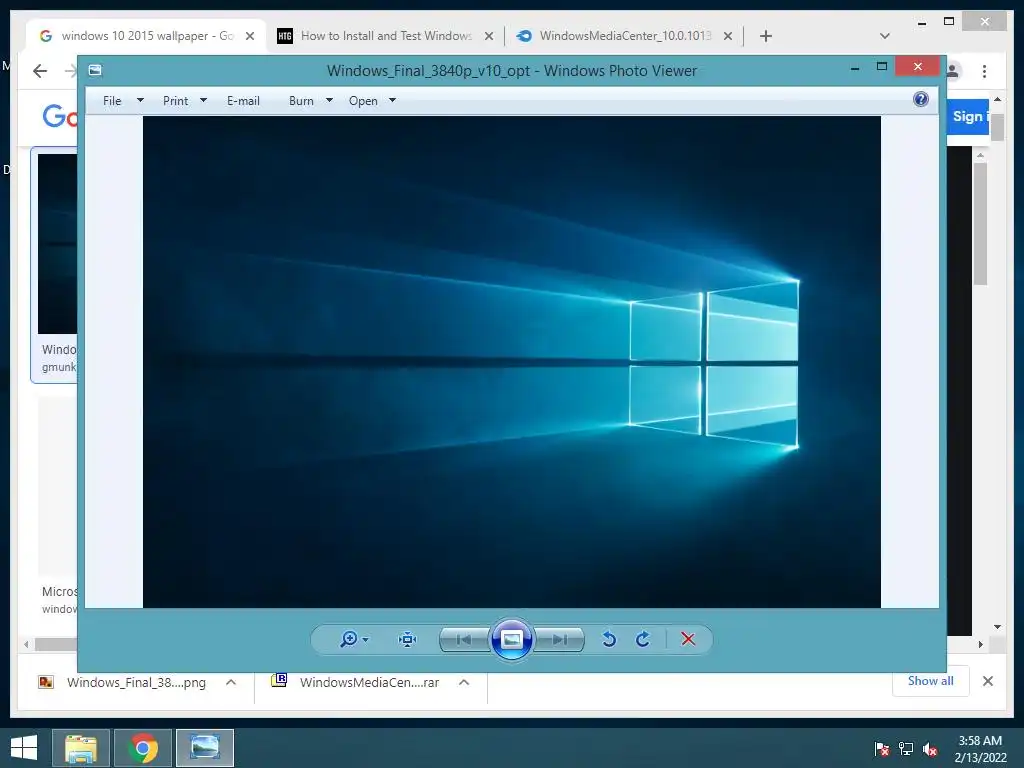Close the How to Install tab
Screen dimensions: 1024x768
coord(488,36)
